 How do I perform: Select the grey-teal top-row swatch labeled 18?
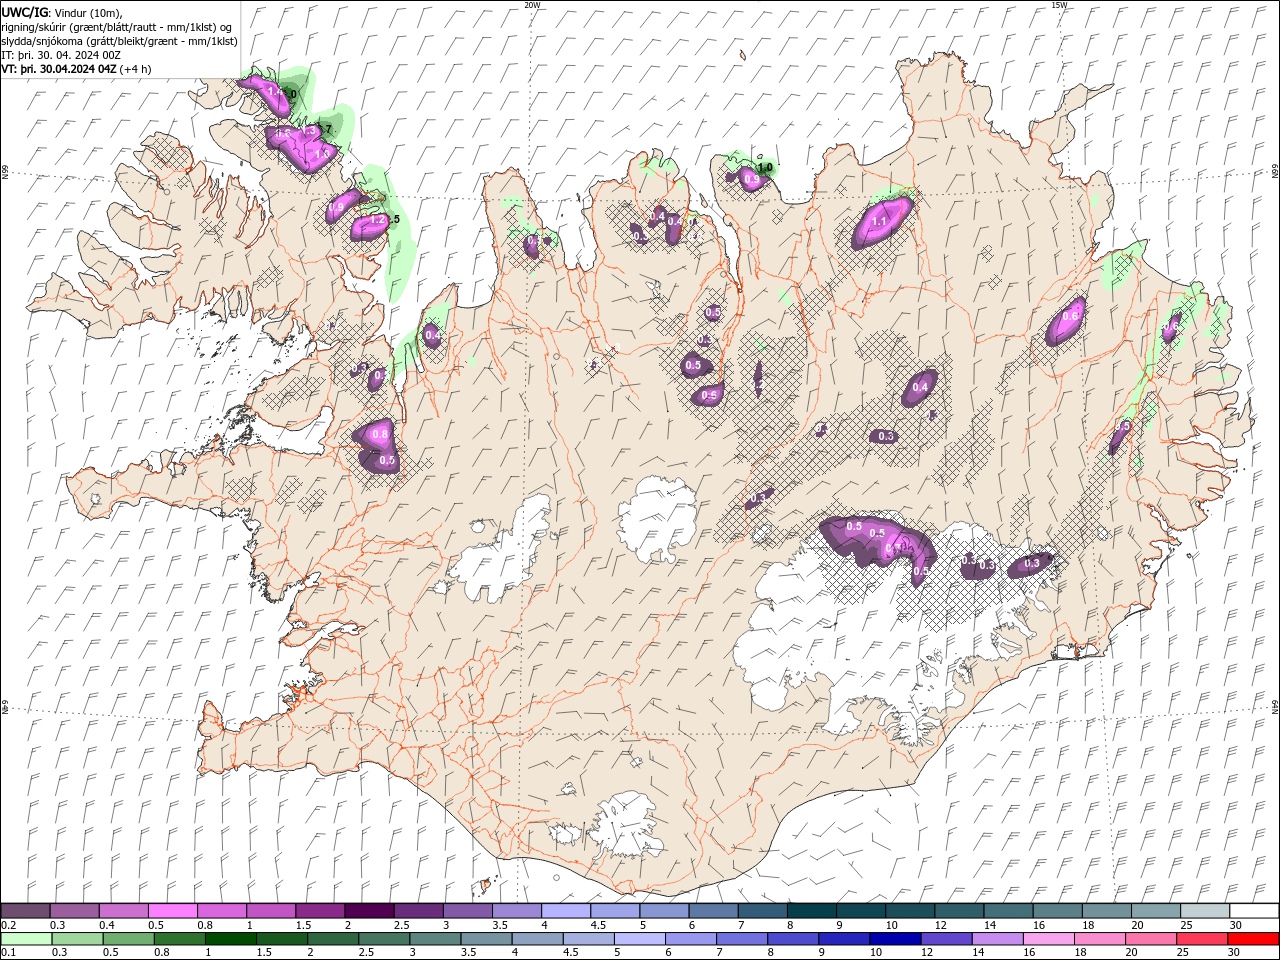coord(1106,911)
